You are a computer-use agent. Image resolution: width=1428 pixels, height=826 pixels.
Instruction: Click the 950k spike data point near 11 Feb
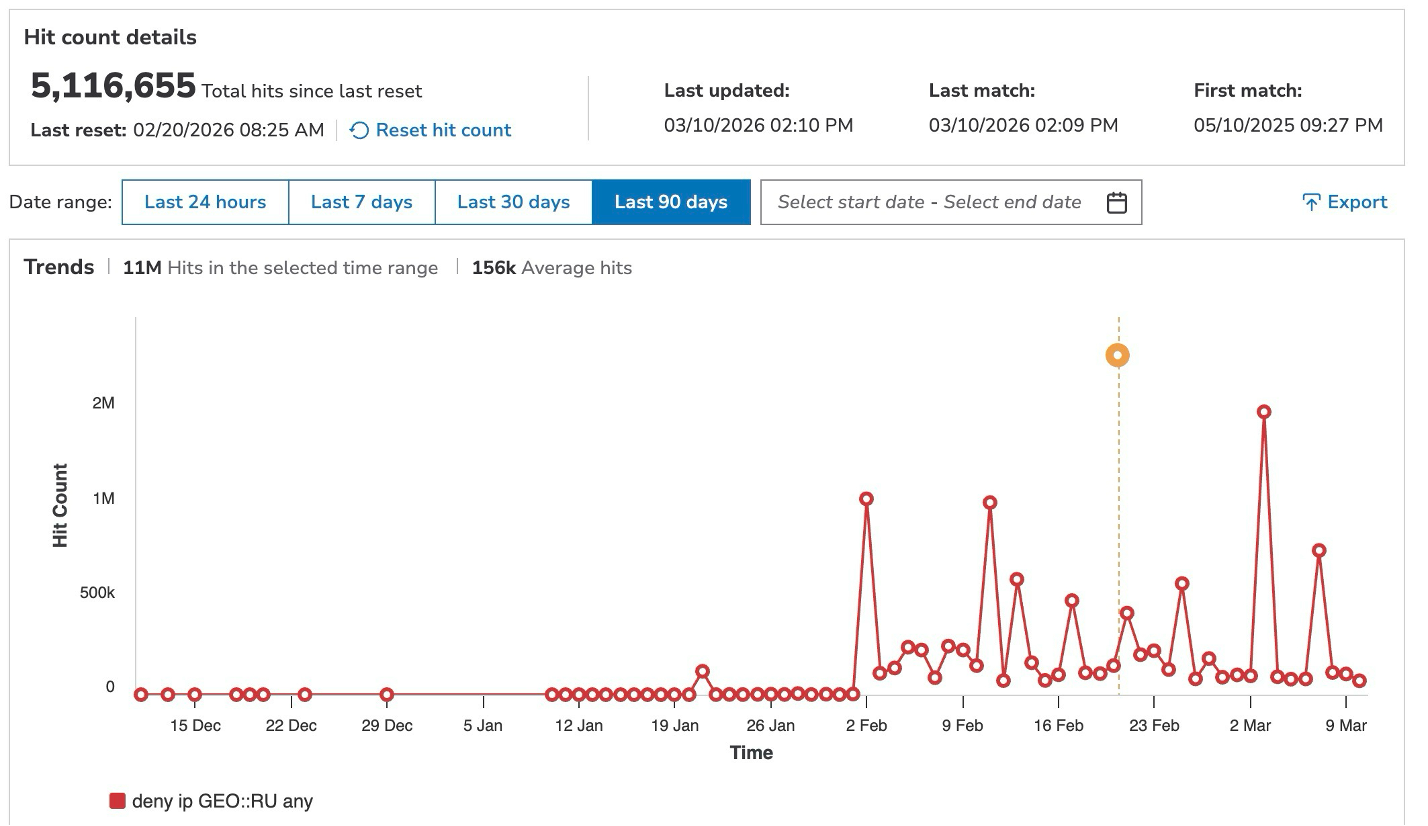pos(990,502)
